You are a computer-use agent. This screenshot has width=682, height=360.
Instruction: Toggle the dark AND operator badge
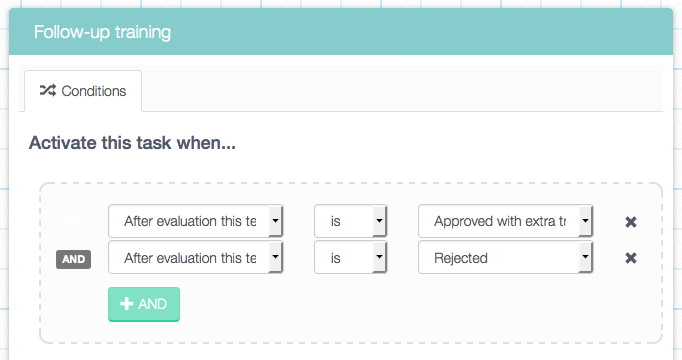[74, 260]
